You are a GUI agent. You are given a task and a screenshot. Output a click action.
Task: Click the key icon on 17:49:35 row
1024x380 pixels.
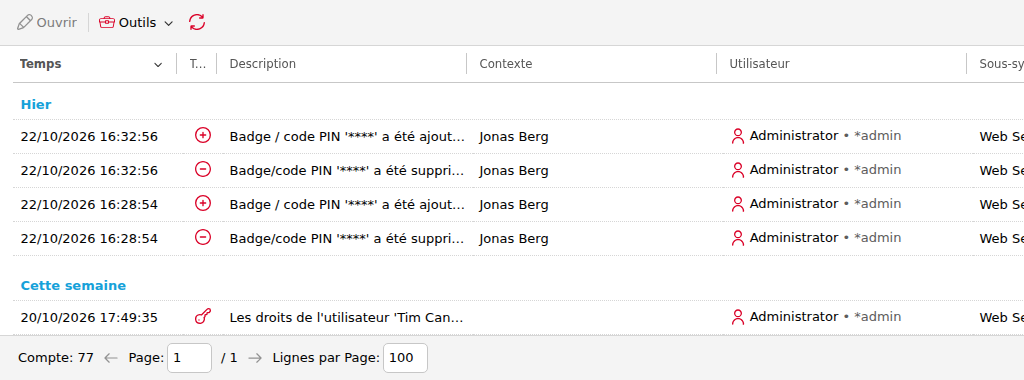(x=203, y=317)
